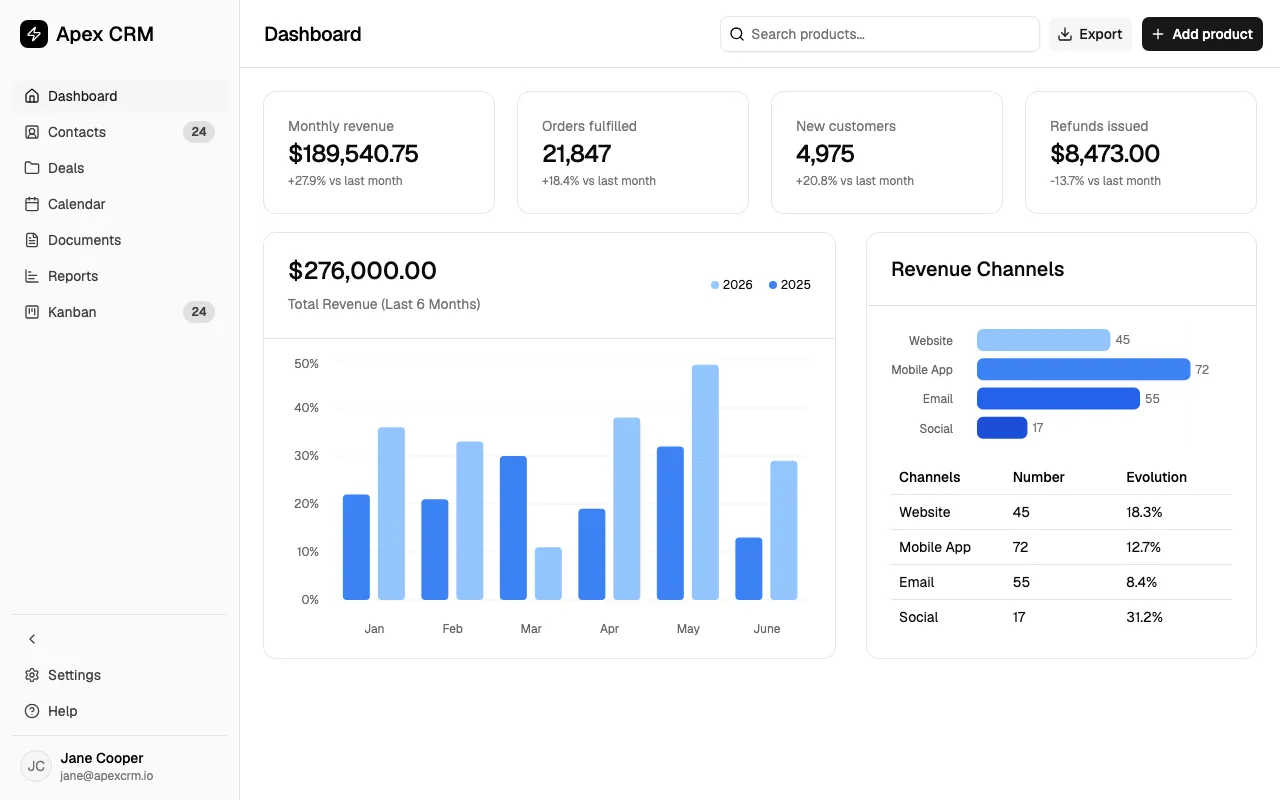The width and height of the screenshot is (1280, 800).
Task: Click the tallest May bar in revenue chart
Action: (705, 482)
